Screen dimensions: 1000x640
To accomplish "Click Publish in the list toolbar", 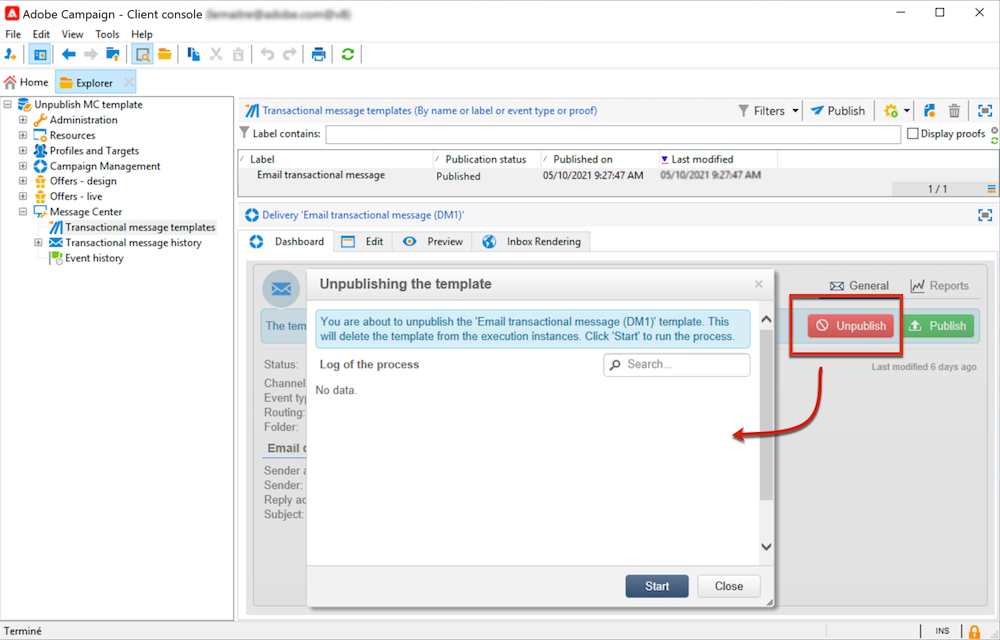I will (x=837, y=111).
